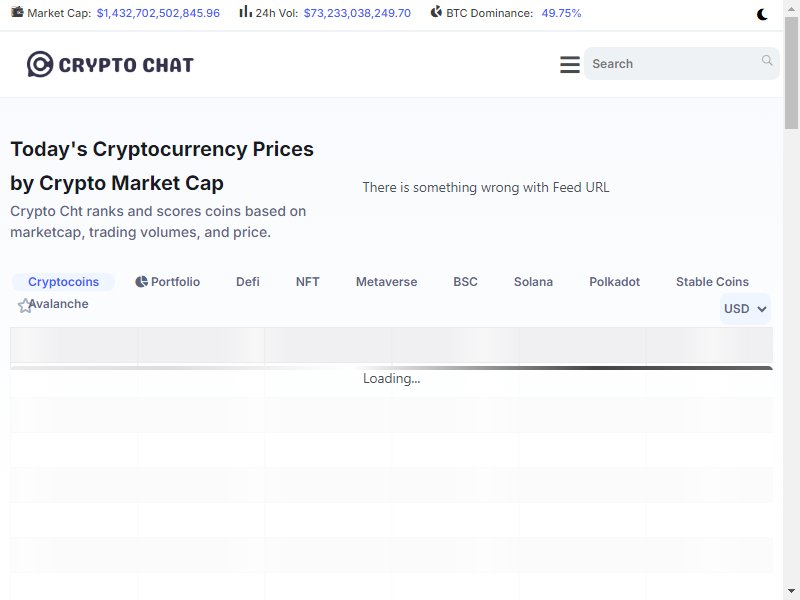Toggle dark mode with the moon icon
Image resolution: width=800 pixels, height=600 pixels.
click(763, 14)
